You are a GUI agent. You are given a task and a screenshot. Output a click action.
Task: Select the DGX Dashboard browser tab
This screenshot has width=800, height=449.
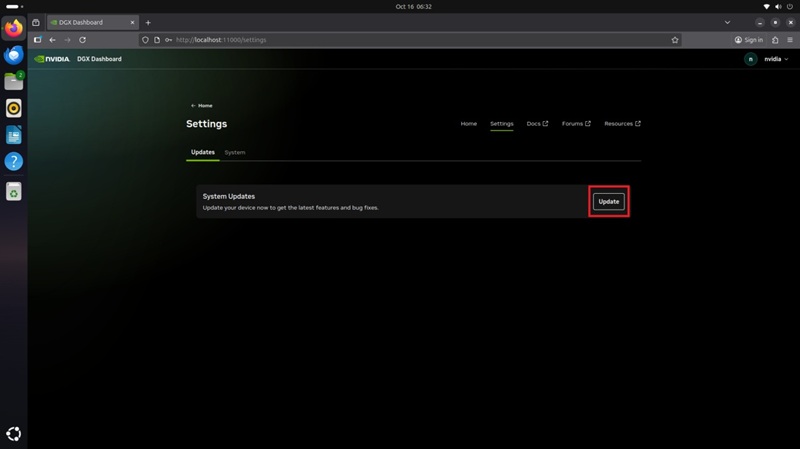pos(92,22)
